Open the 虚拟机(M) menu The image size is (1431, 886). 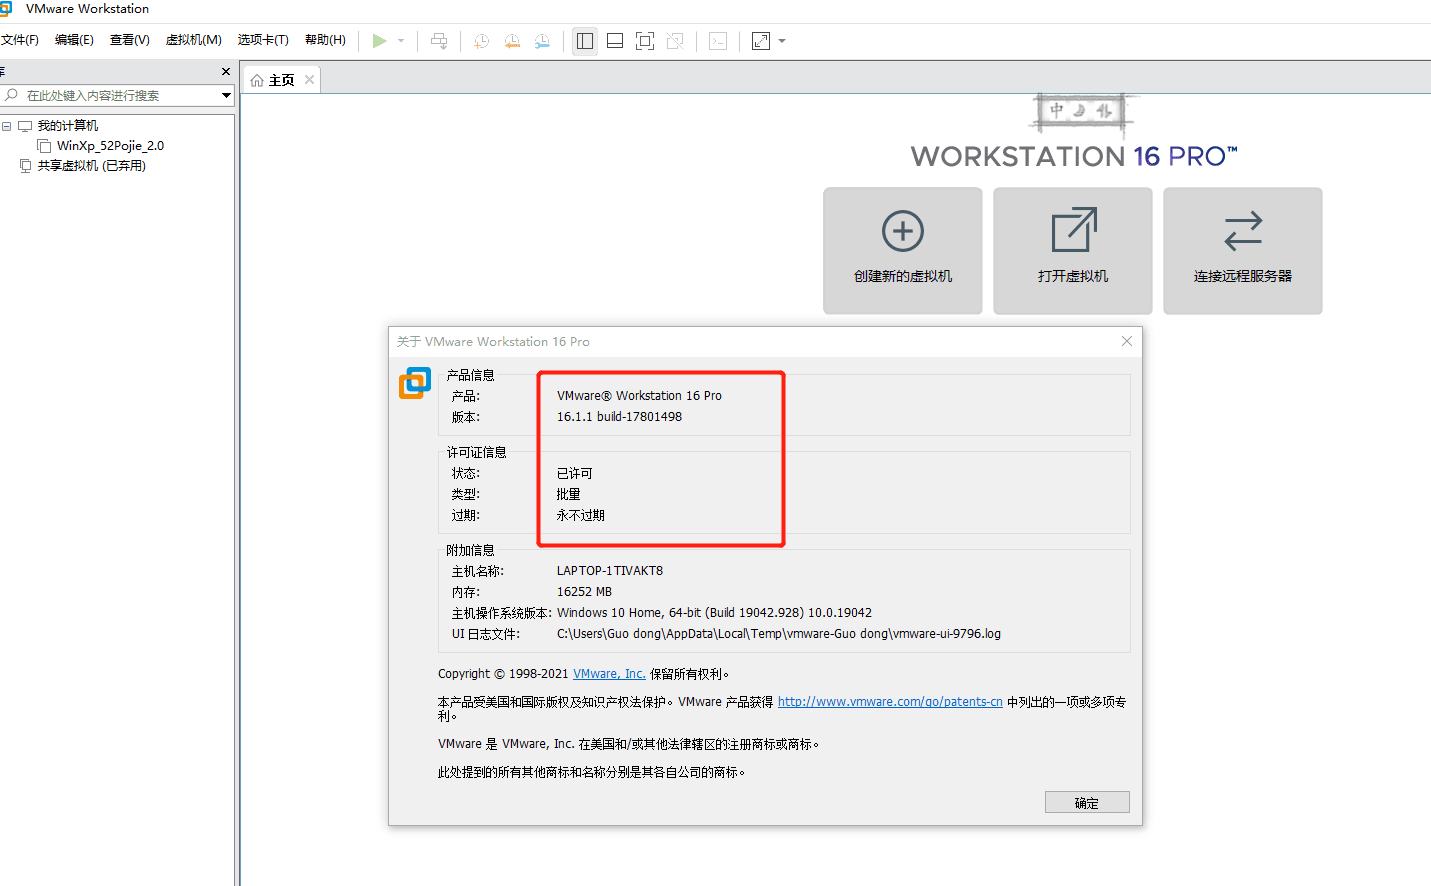pos(194,40)
